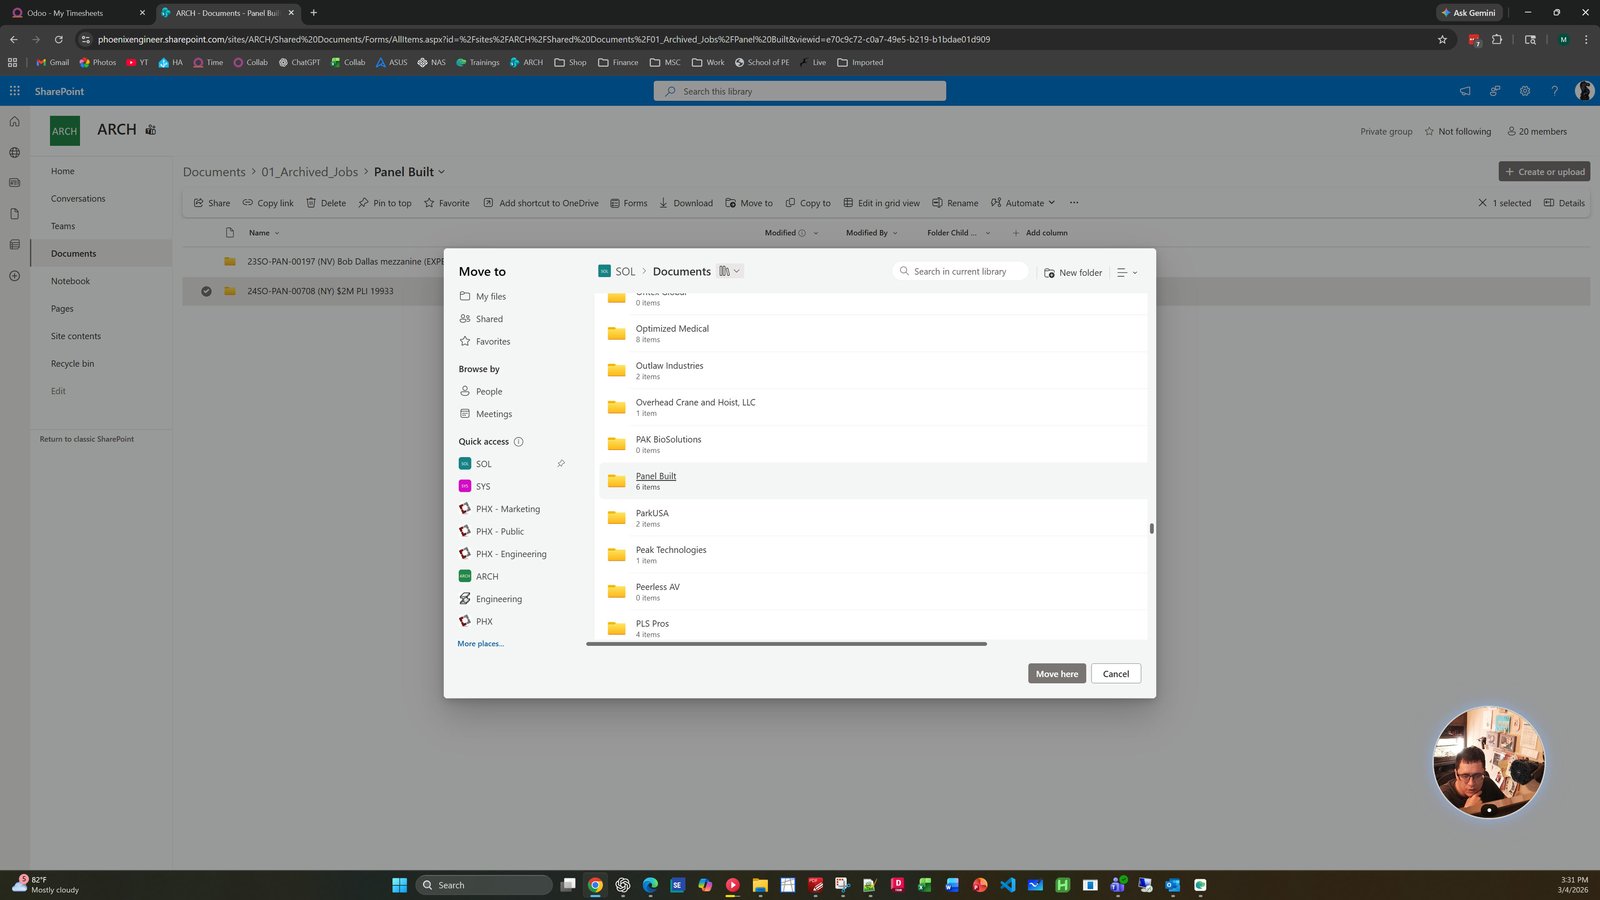Open the Details pane button

click(1564, 203)
